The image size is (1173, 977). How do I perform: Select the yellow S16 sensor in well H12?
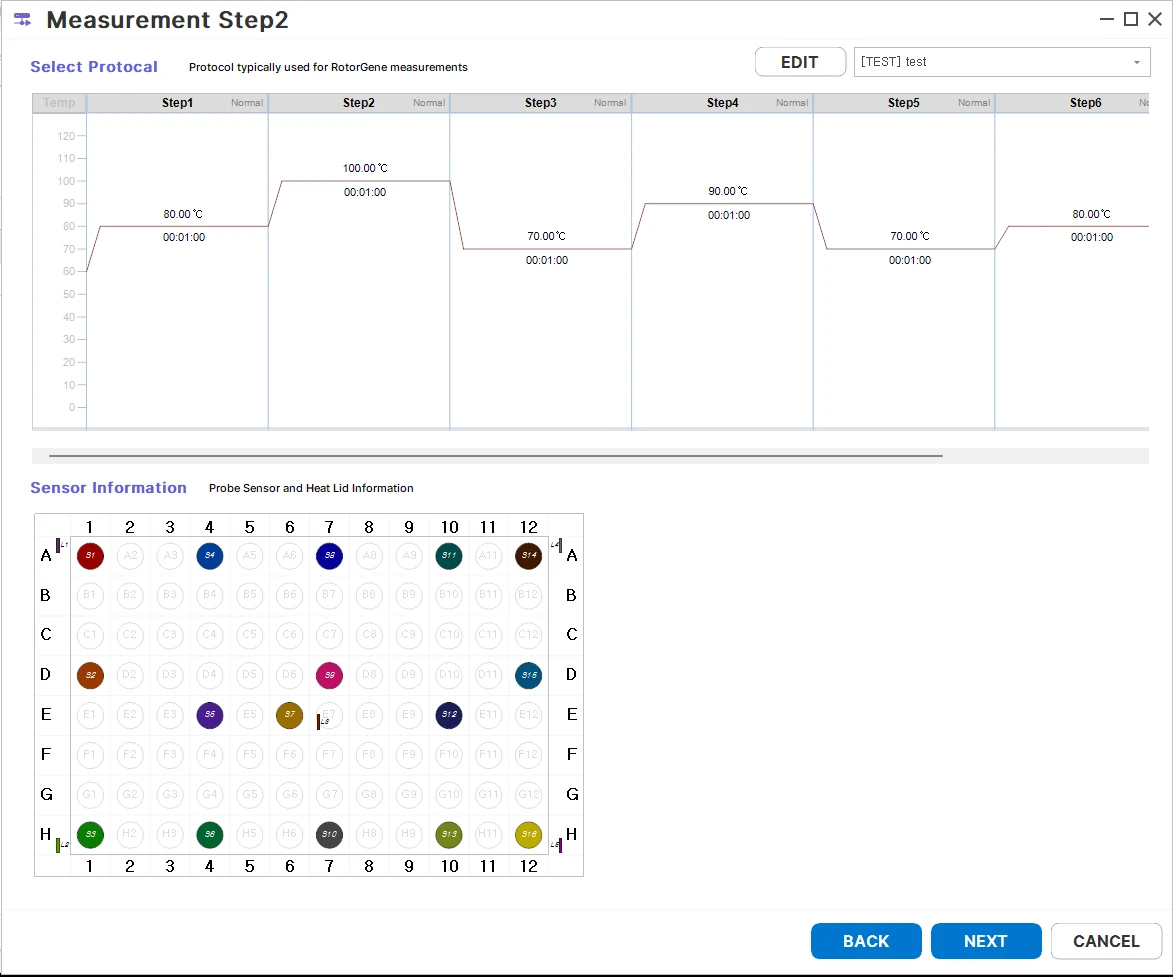529,834
